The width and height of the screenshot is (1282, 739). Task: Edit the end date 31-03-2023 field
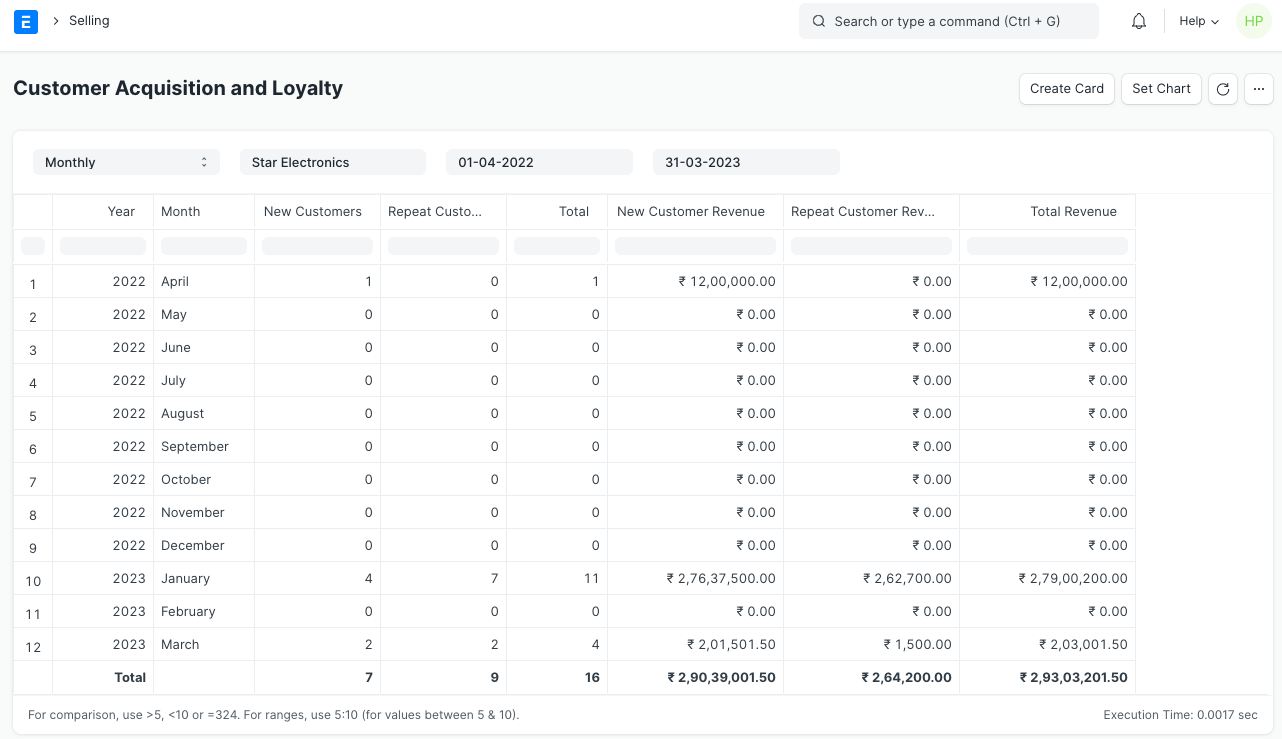(x=746, y=162)
